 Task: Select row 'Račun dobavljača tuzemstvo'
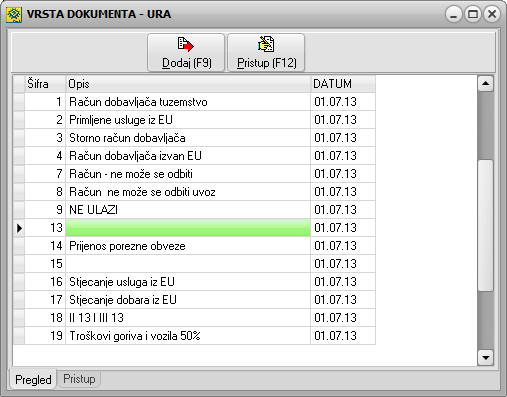point(194,102)
